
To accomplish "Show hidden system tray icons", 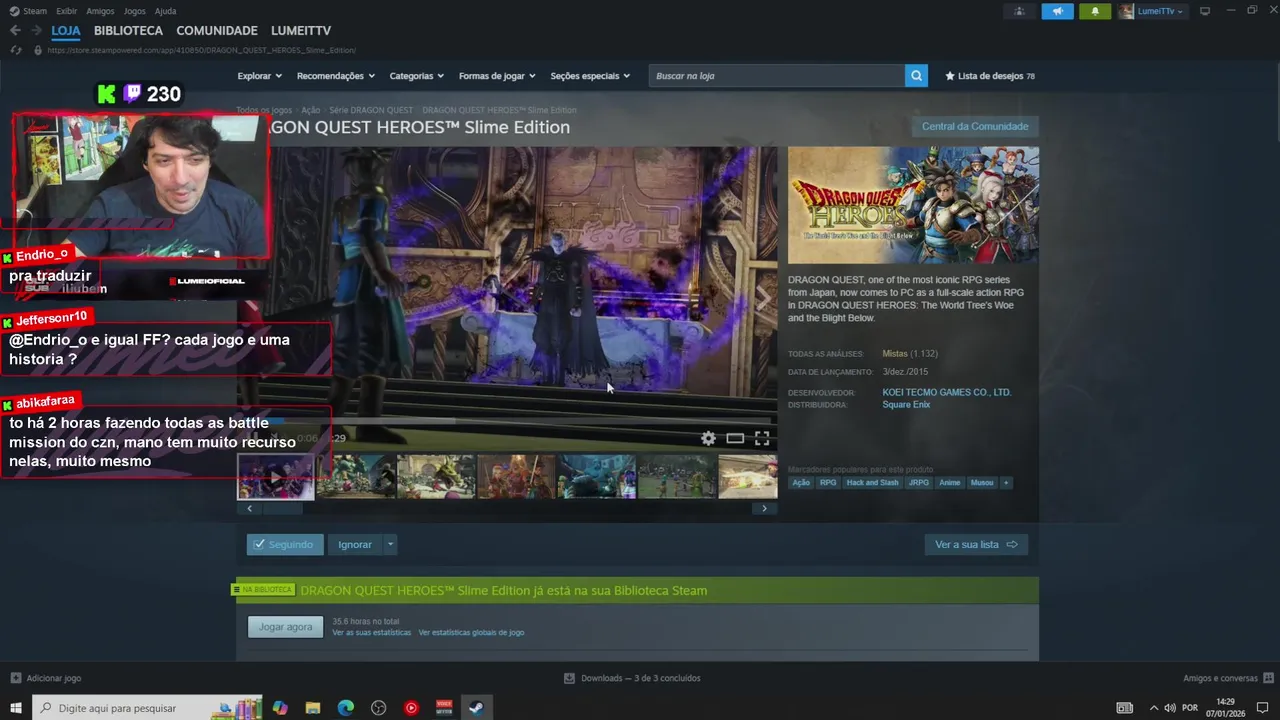I will coord(1154,708).
